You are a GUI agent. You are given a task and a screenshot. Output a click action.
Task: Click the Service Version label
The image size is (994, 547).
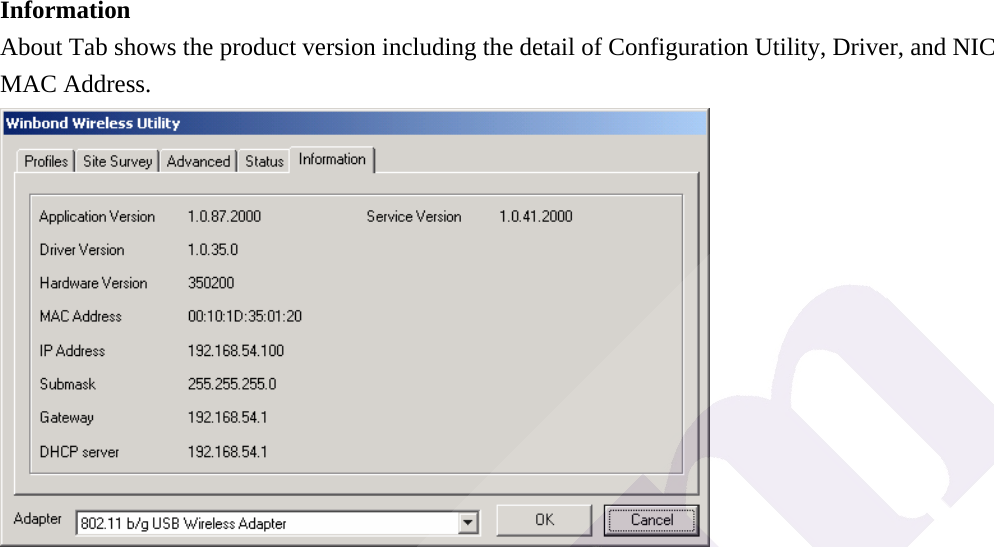(x=414, y=216)
